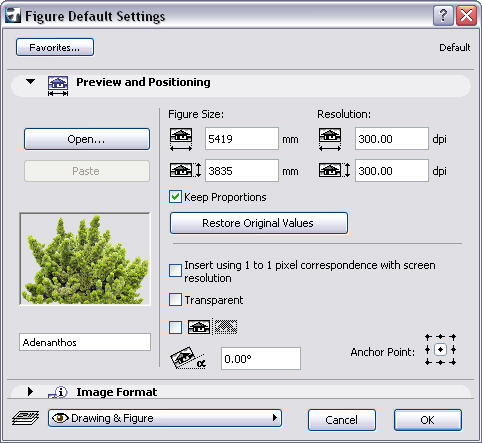
Task: Expand the Image Format panel
Action: coord(30,392)
